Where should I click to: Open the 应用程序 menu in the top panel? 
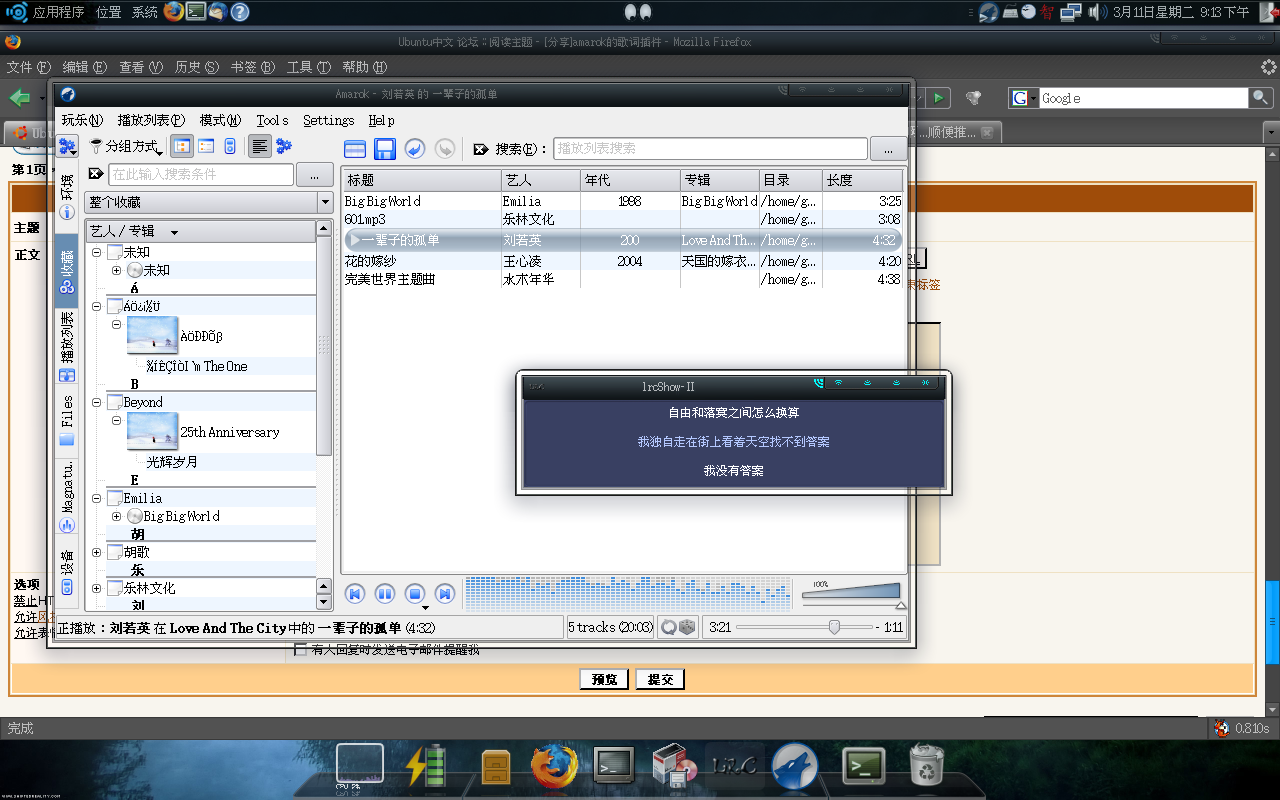[57, 12]
